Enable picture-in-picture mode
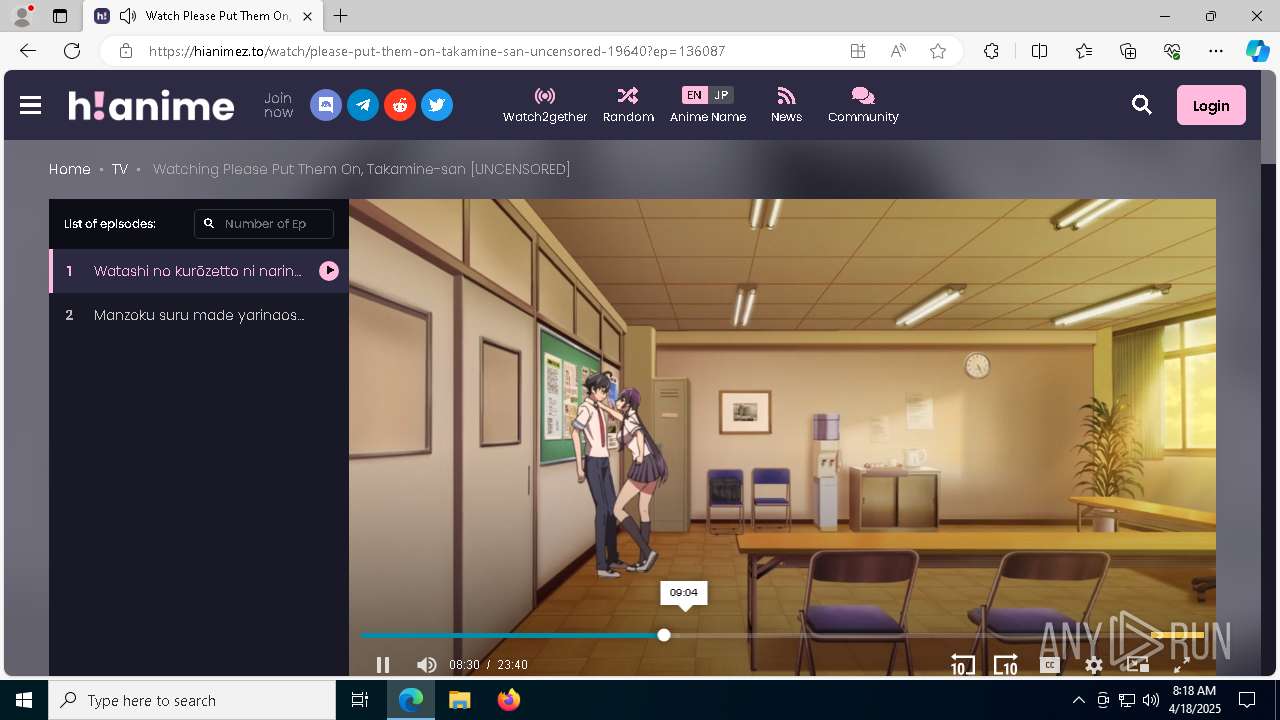The height and width of the screenshot is (720, 1280). pyautogui.click(x=1138, y=664)
